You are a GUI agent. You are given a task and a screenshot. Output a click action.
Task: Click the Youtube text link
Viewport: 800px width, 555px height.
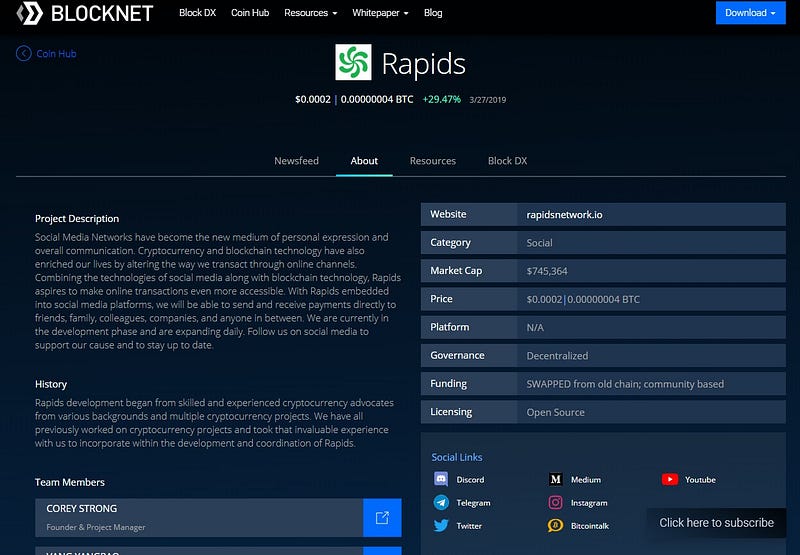(x=700, y=480)
